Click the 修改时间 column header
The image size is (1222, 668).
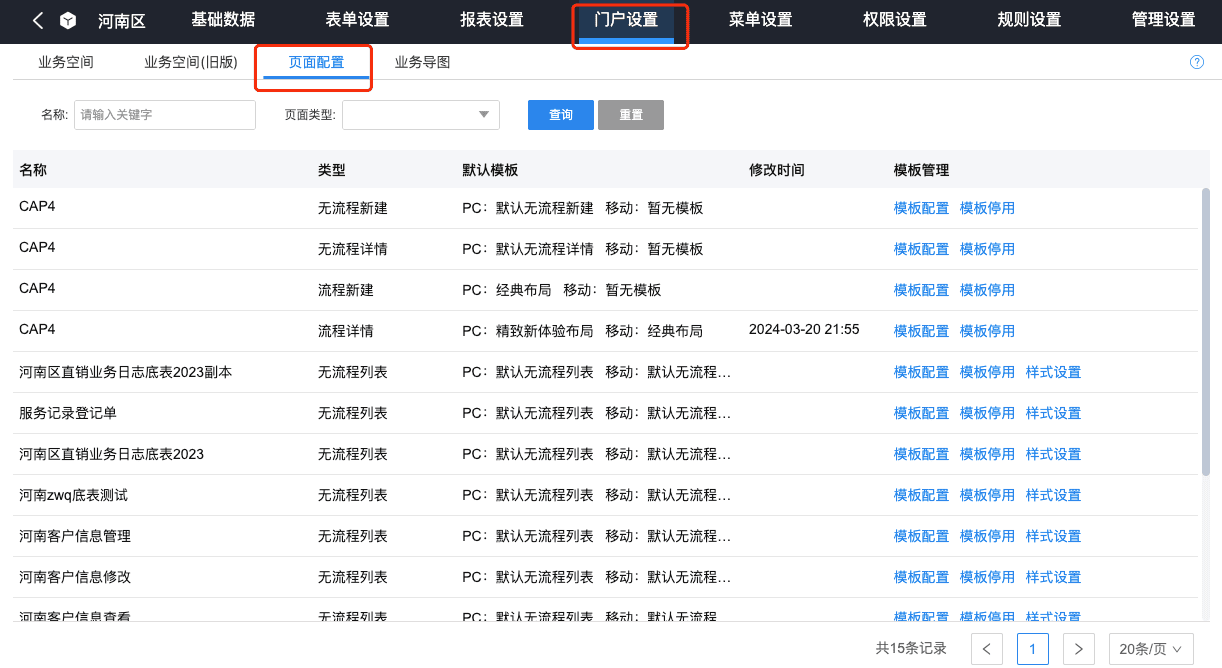[x=776, y=170]
